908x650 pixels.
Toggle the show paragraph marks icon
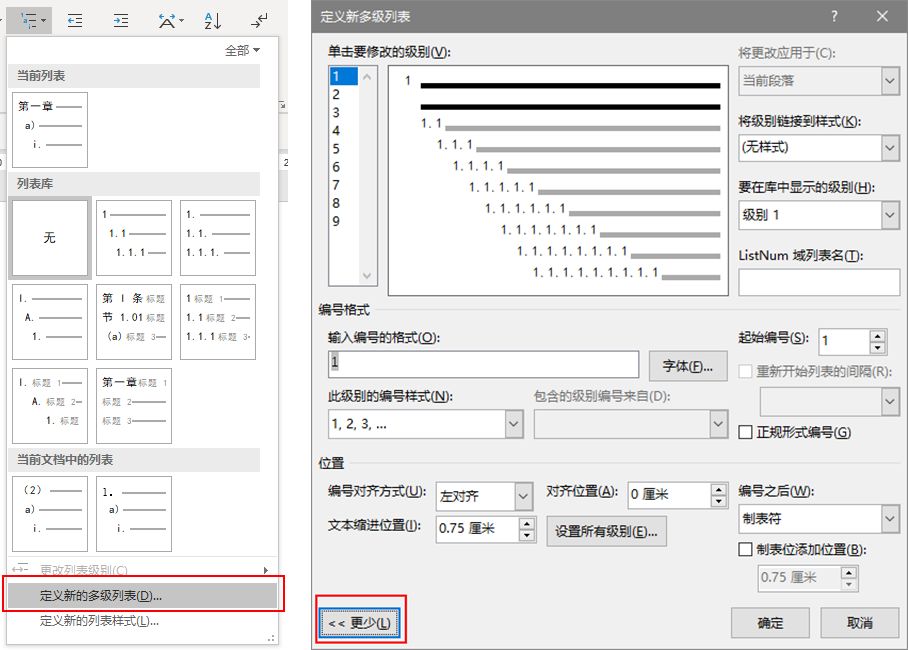[259, 21]
